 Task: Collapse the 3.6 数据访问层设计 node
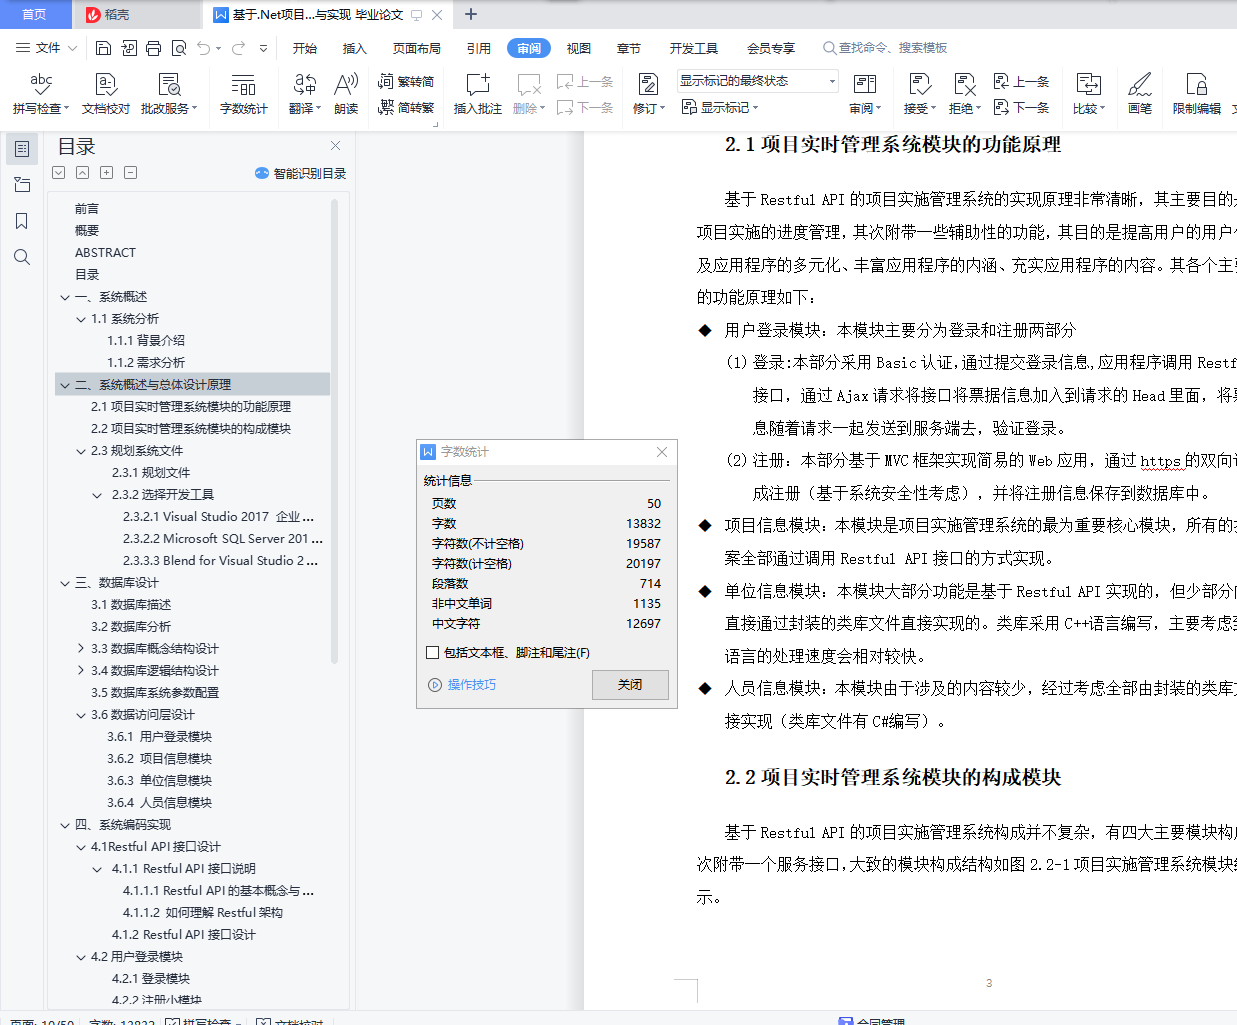tap(81, 715)
